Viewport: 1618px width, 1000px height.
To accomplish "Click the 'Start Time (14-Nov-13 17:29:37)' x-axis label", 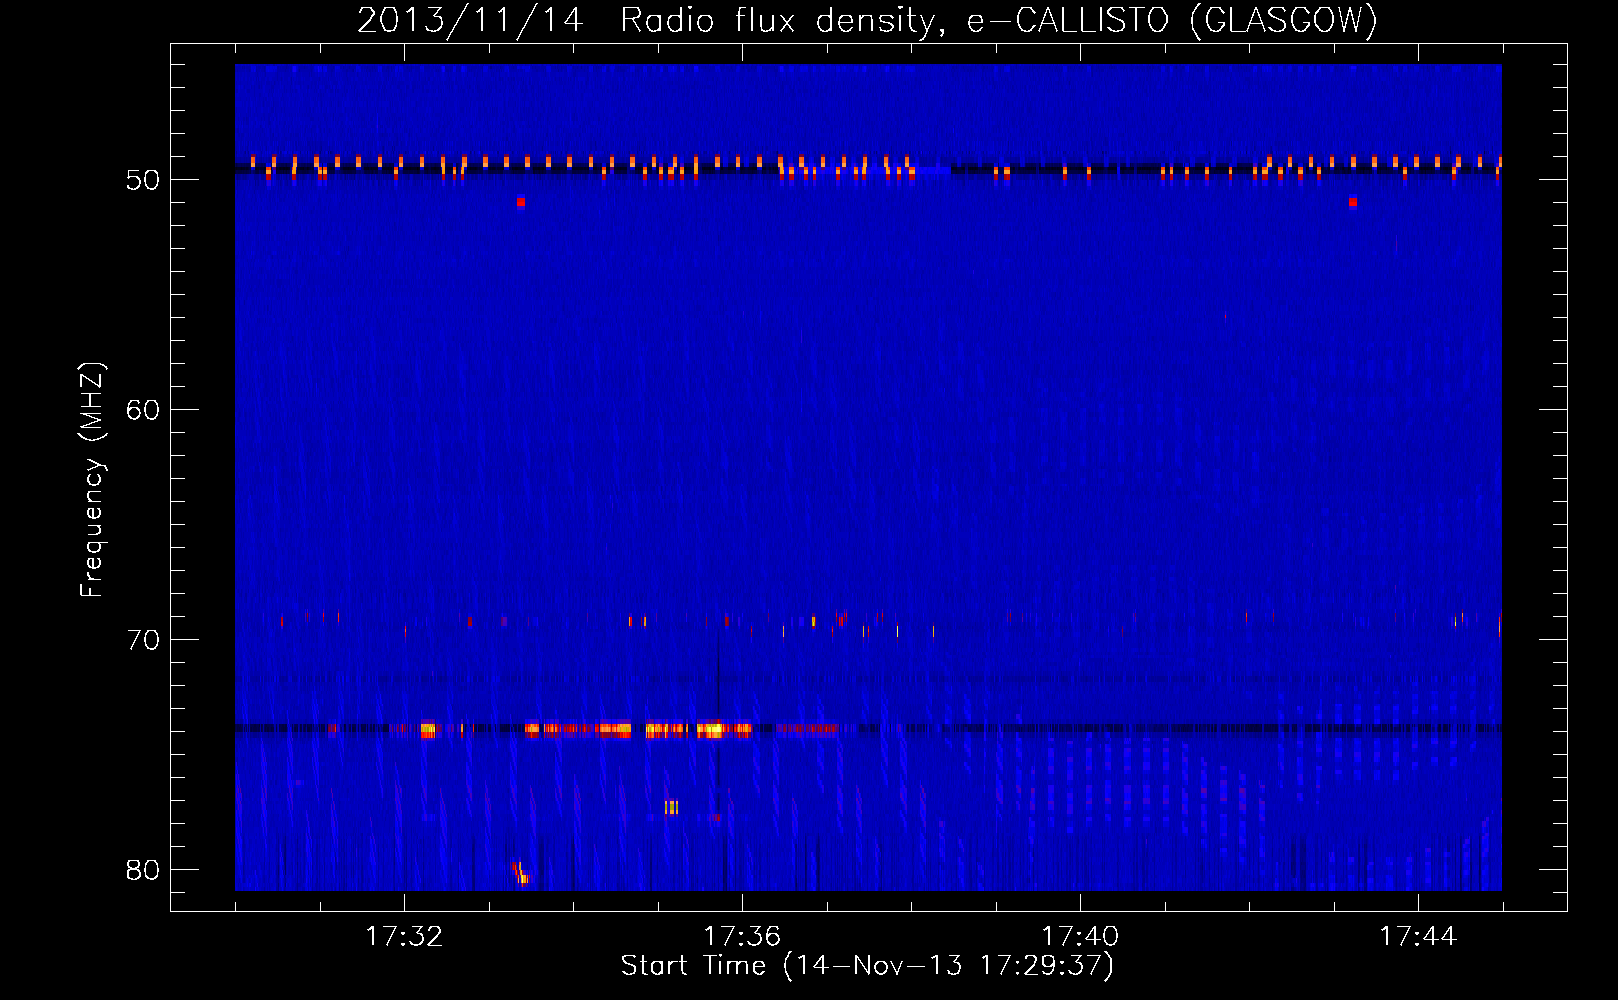I will [x=867, y=966].
